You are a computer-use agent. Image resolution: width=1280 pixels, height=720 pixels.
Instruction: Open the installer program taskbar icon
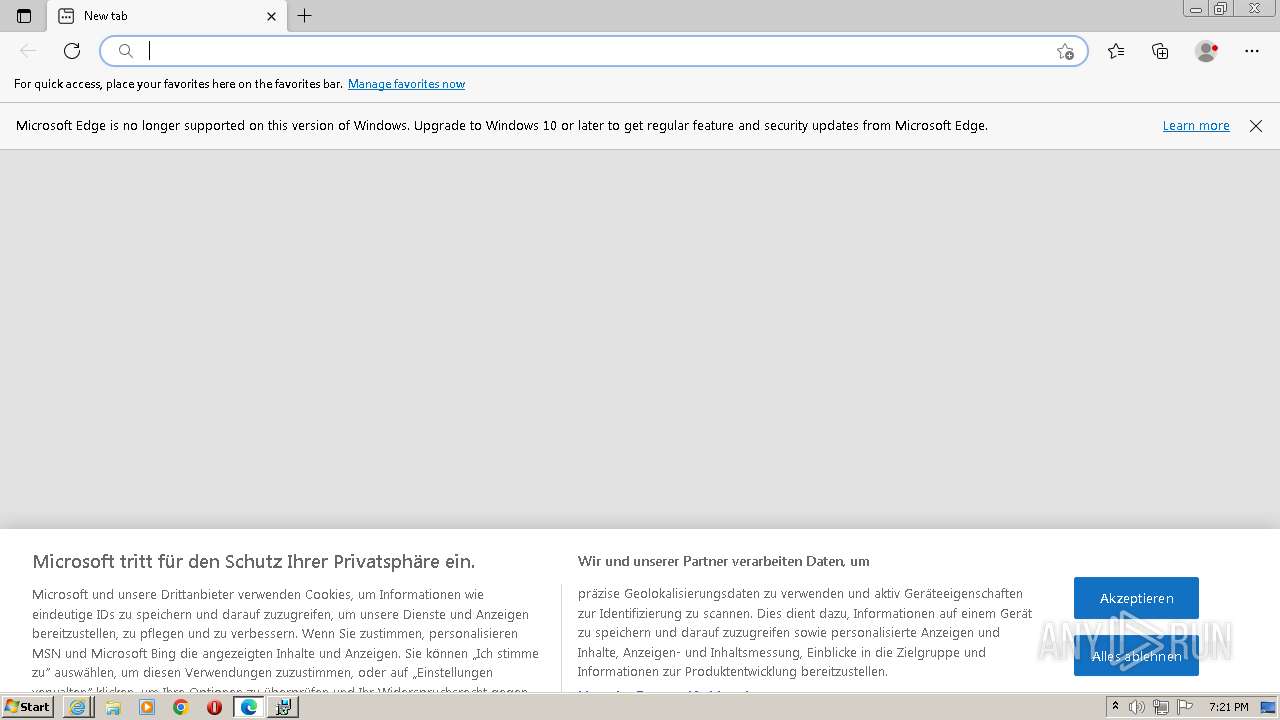(x=283, y=707)
